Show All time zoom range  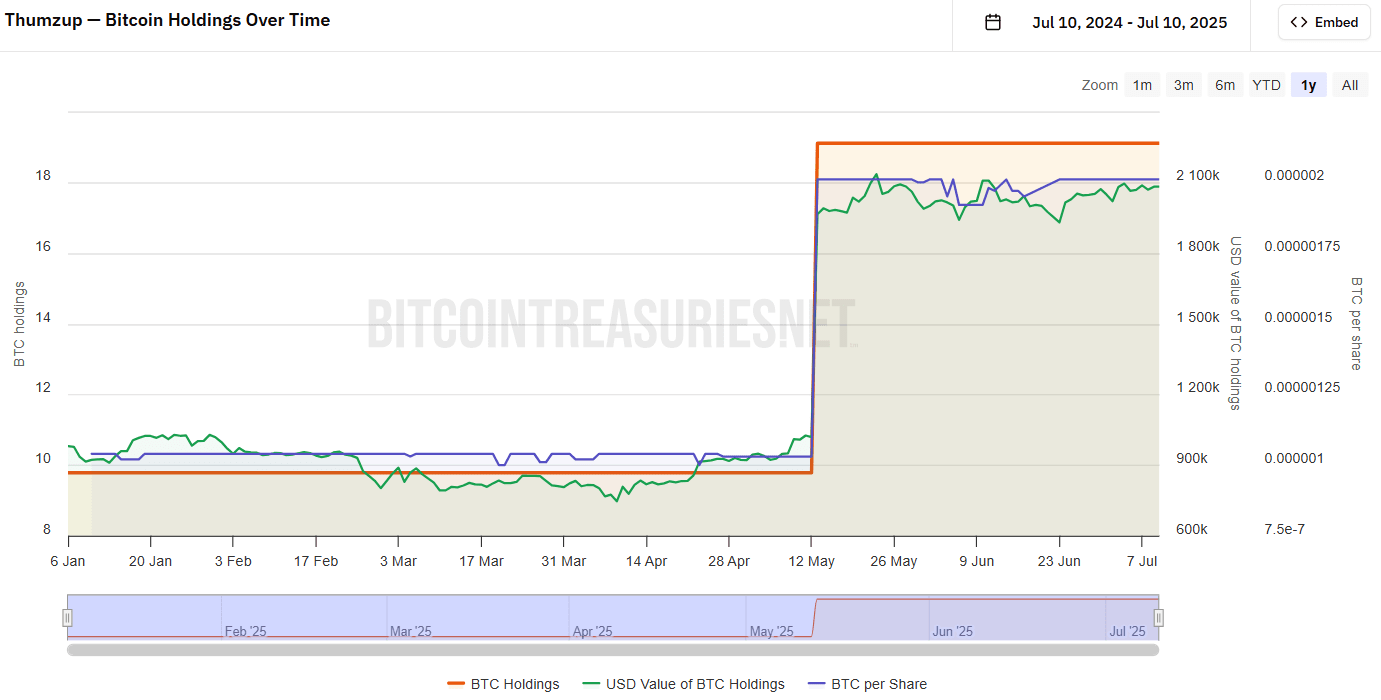pyautogui.click(x=1350, y=85)
